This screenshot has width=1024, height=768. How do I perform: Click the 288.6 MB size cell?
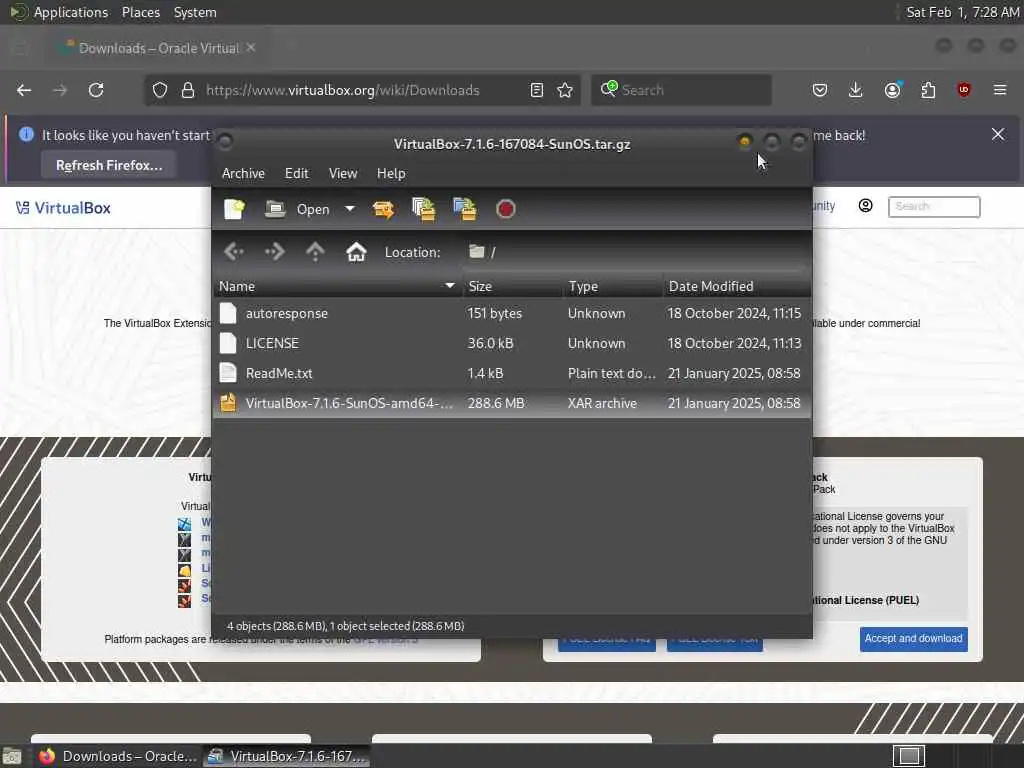click(x=496, y=404)
